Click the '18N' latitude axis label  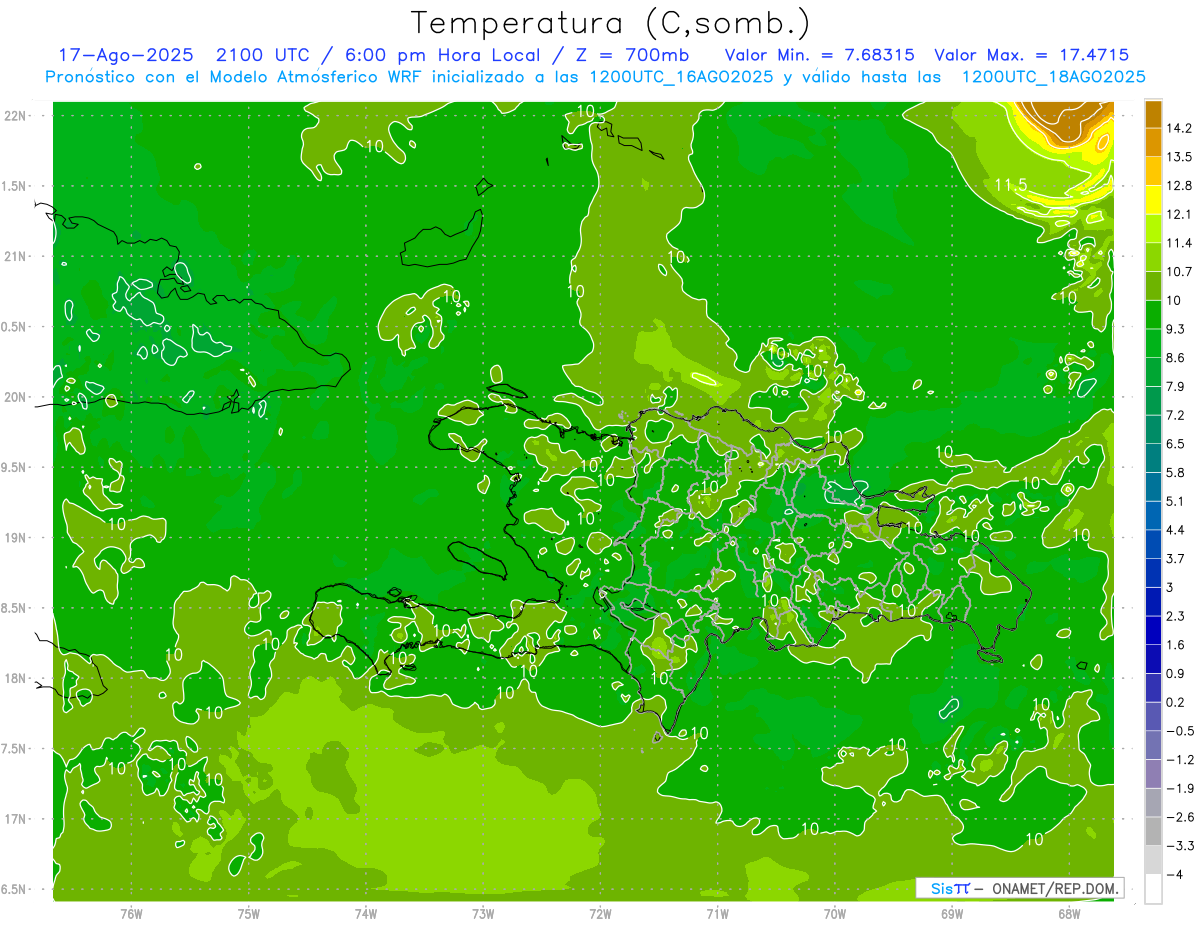[15, 678]
